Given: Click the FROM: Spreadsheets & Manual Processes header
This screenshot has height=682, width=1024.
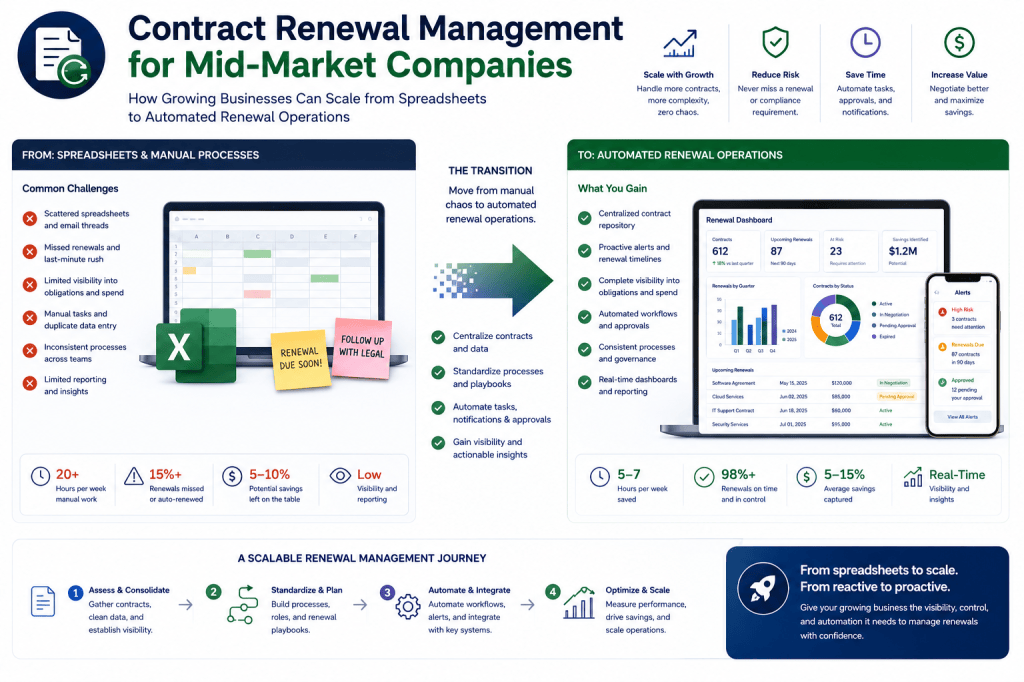Looking at the screenshot, I should [x=214, y=155].
